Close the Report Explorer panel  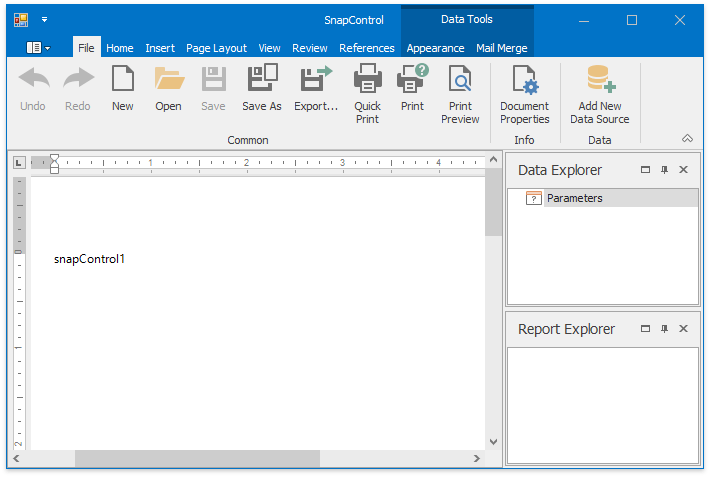coord(683,329)
